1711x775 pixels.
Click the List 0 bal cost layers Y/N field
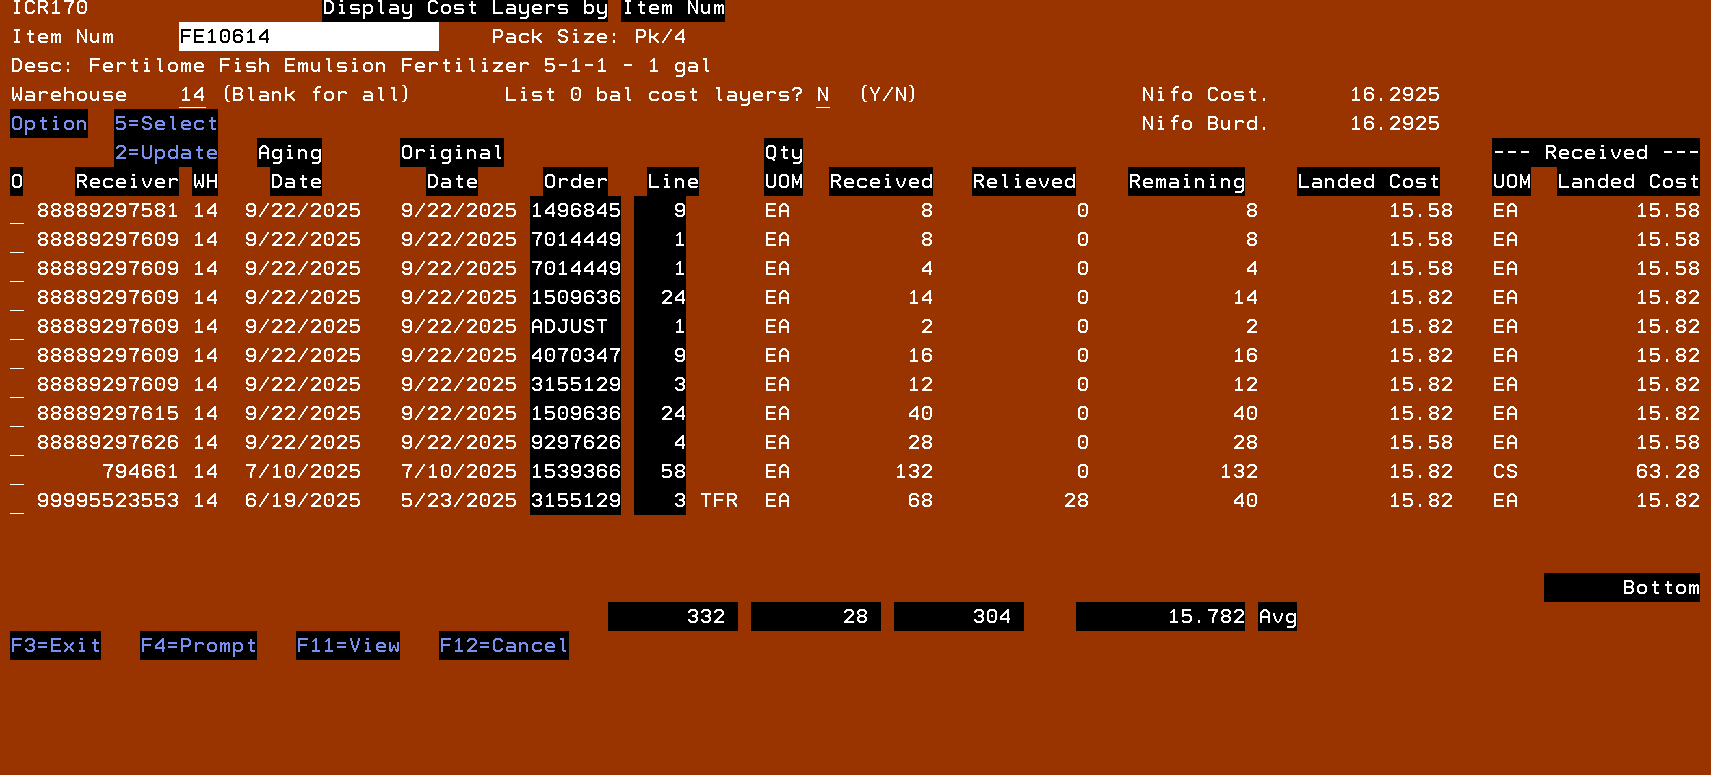click(x=822, y=95)
